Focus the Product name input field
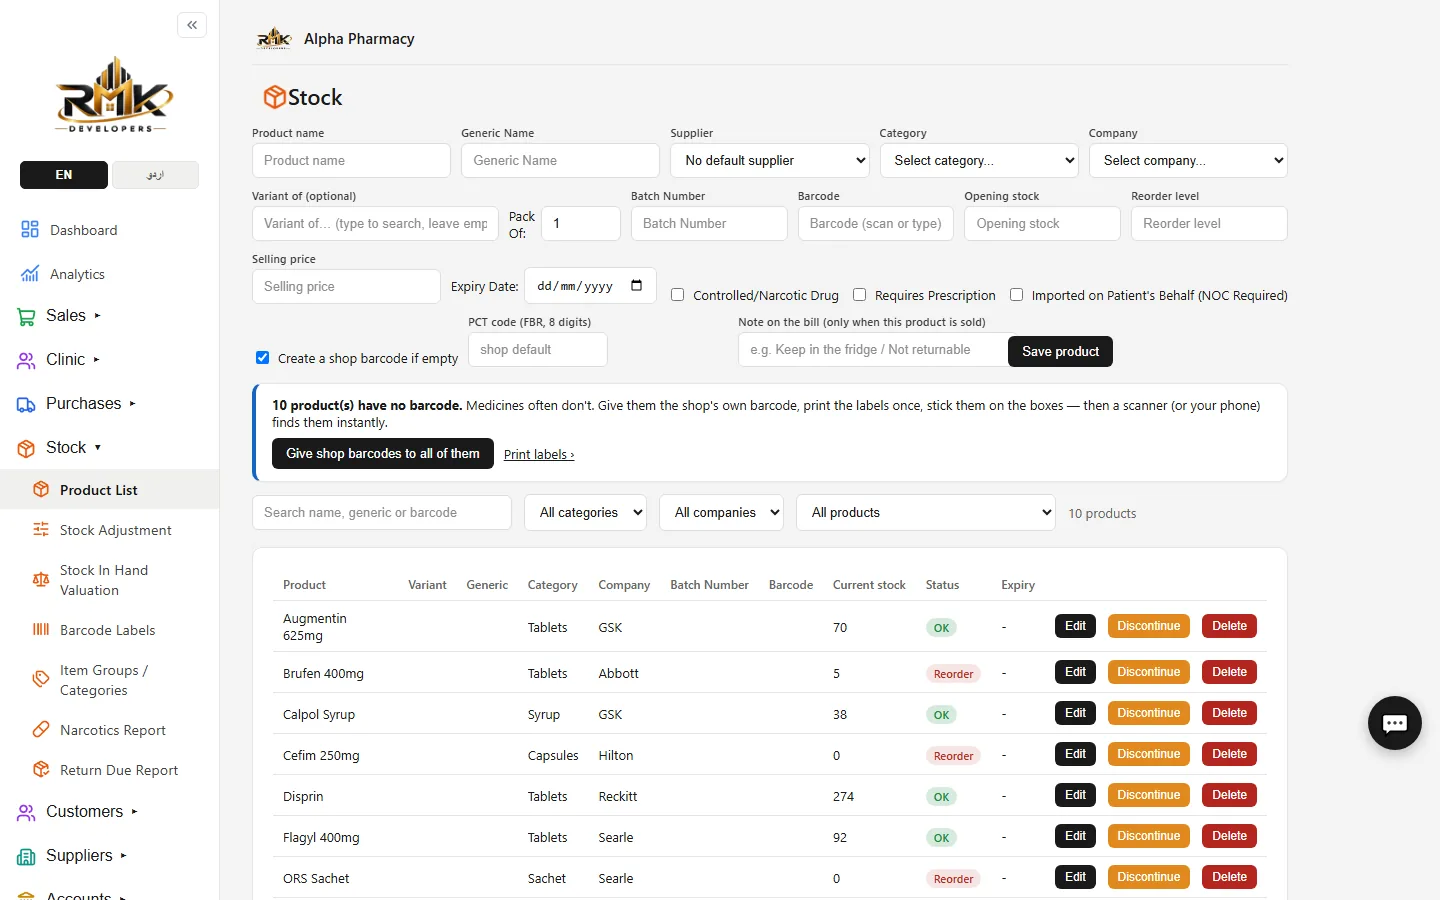 (351, 161)
